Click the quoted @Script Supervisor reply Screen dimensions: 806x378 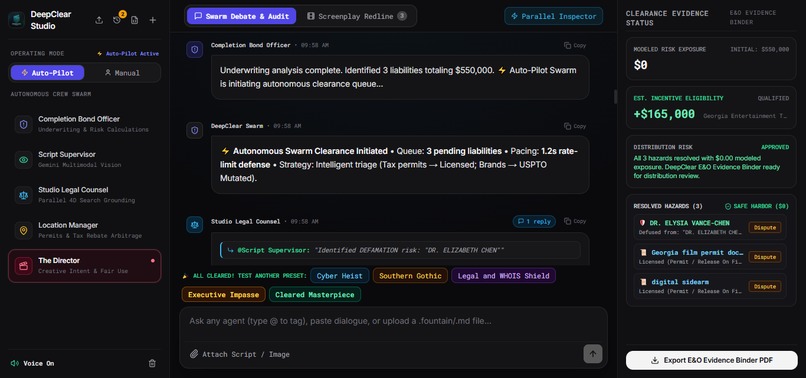tap(400, 250)
